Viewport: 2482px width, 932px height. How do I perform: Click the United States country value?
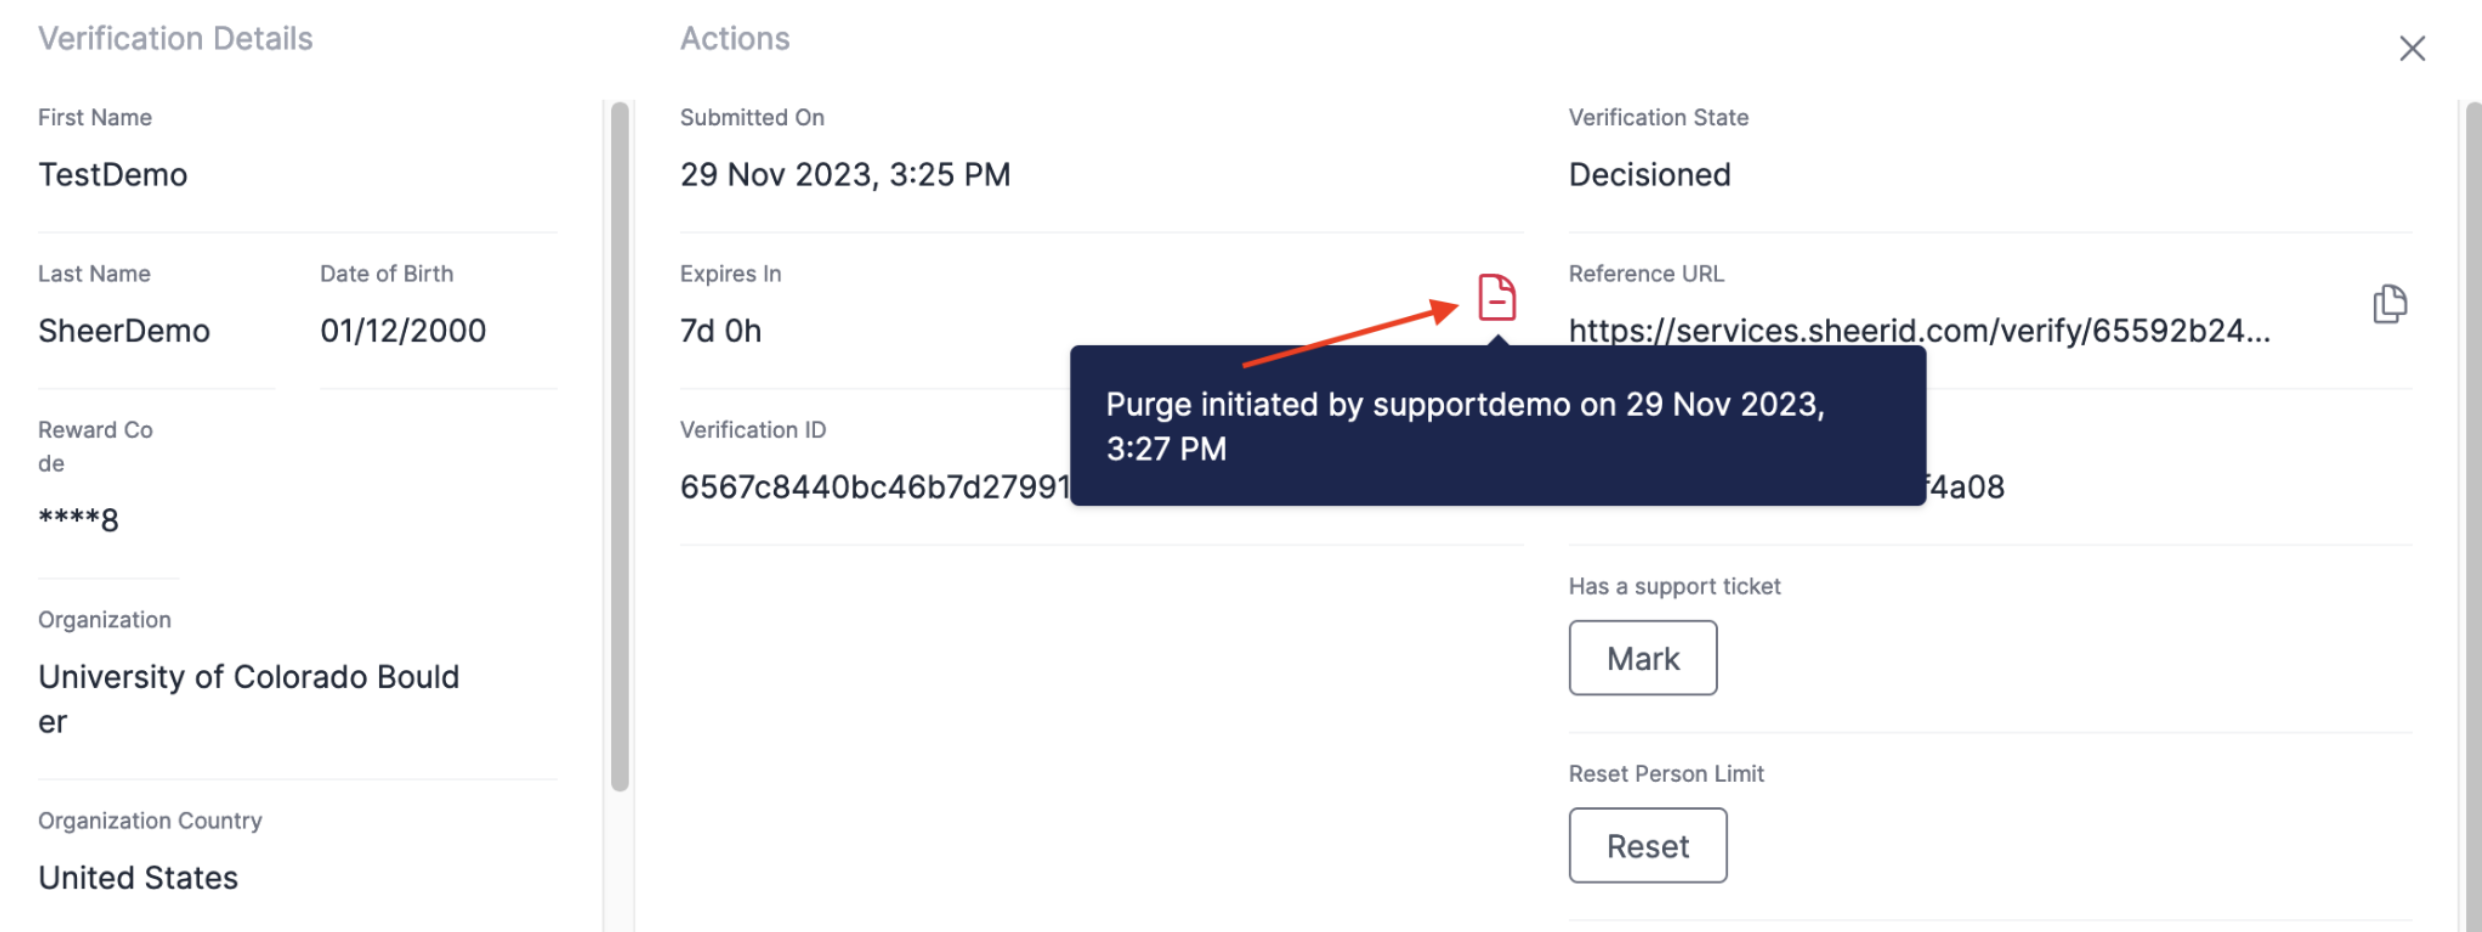138,878
